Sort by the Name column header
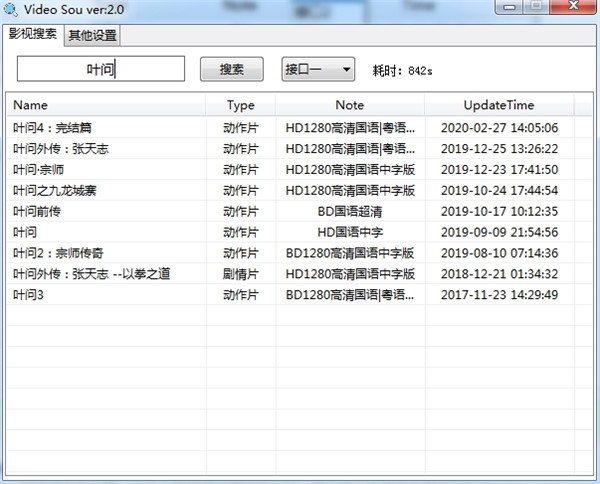The image size is (600, 484). pyautogui.click(x=106, y=105)
